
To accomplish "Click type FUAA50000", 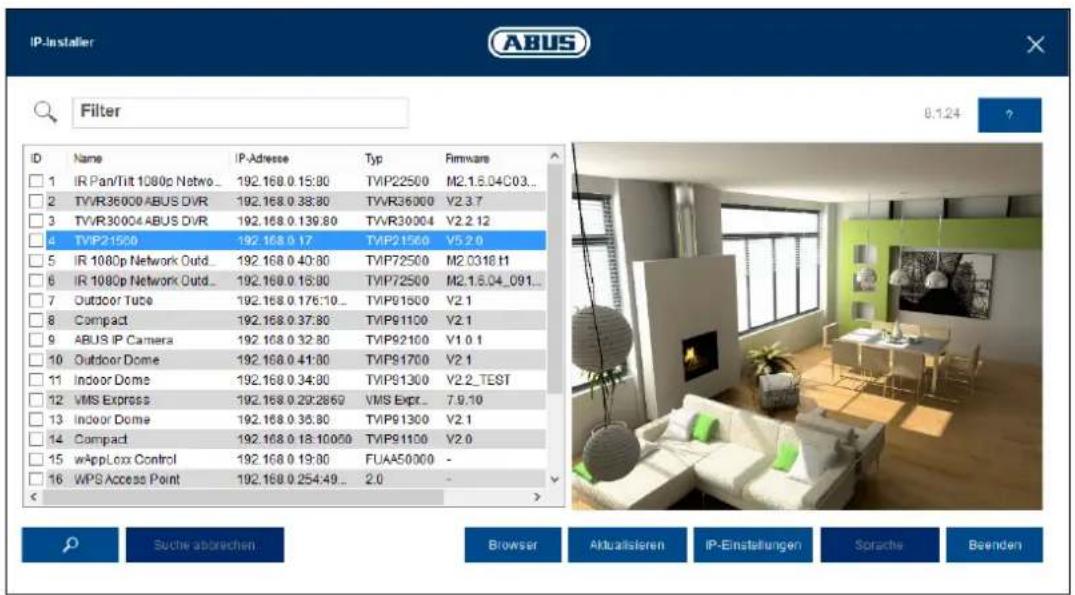I will click(400, 459).
